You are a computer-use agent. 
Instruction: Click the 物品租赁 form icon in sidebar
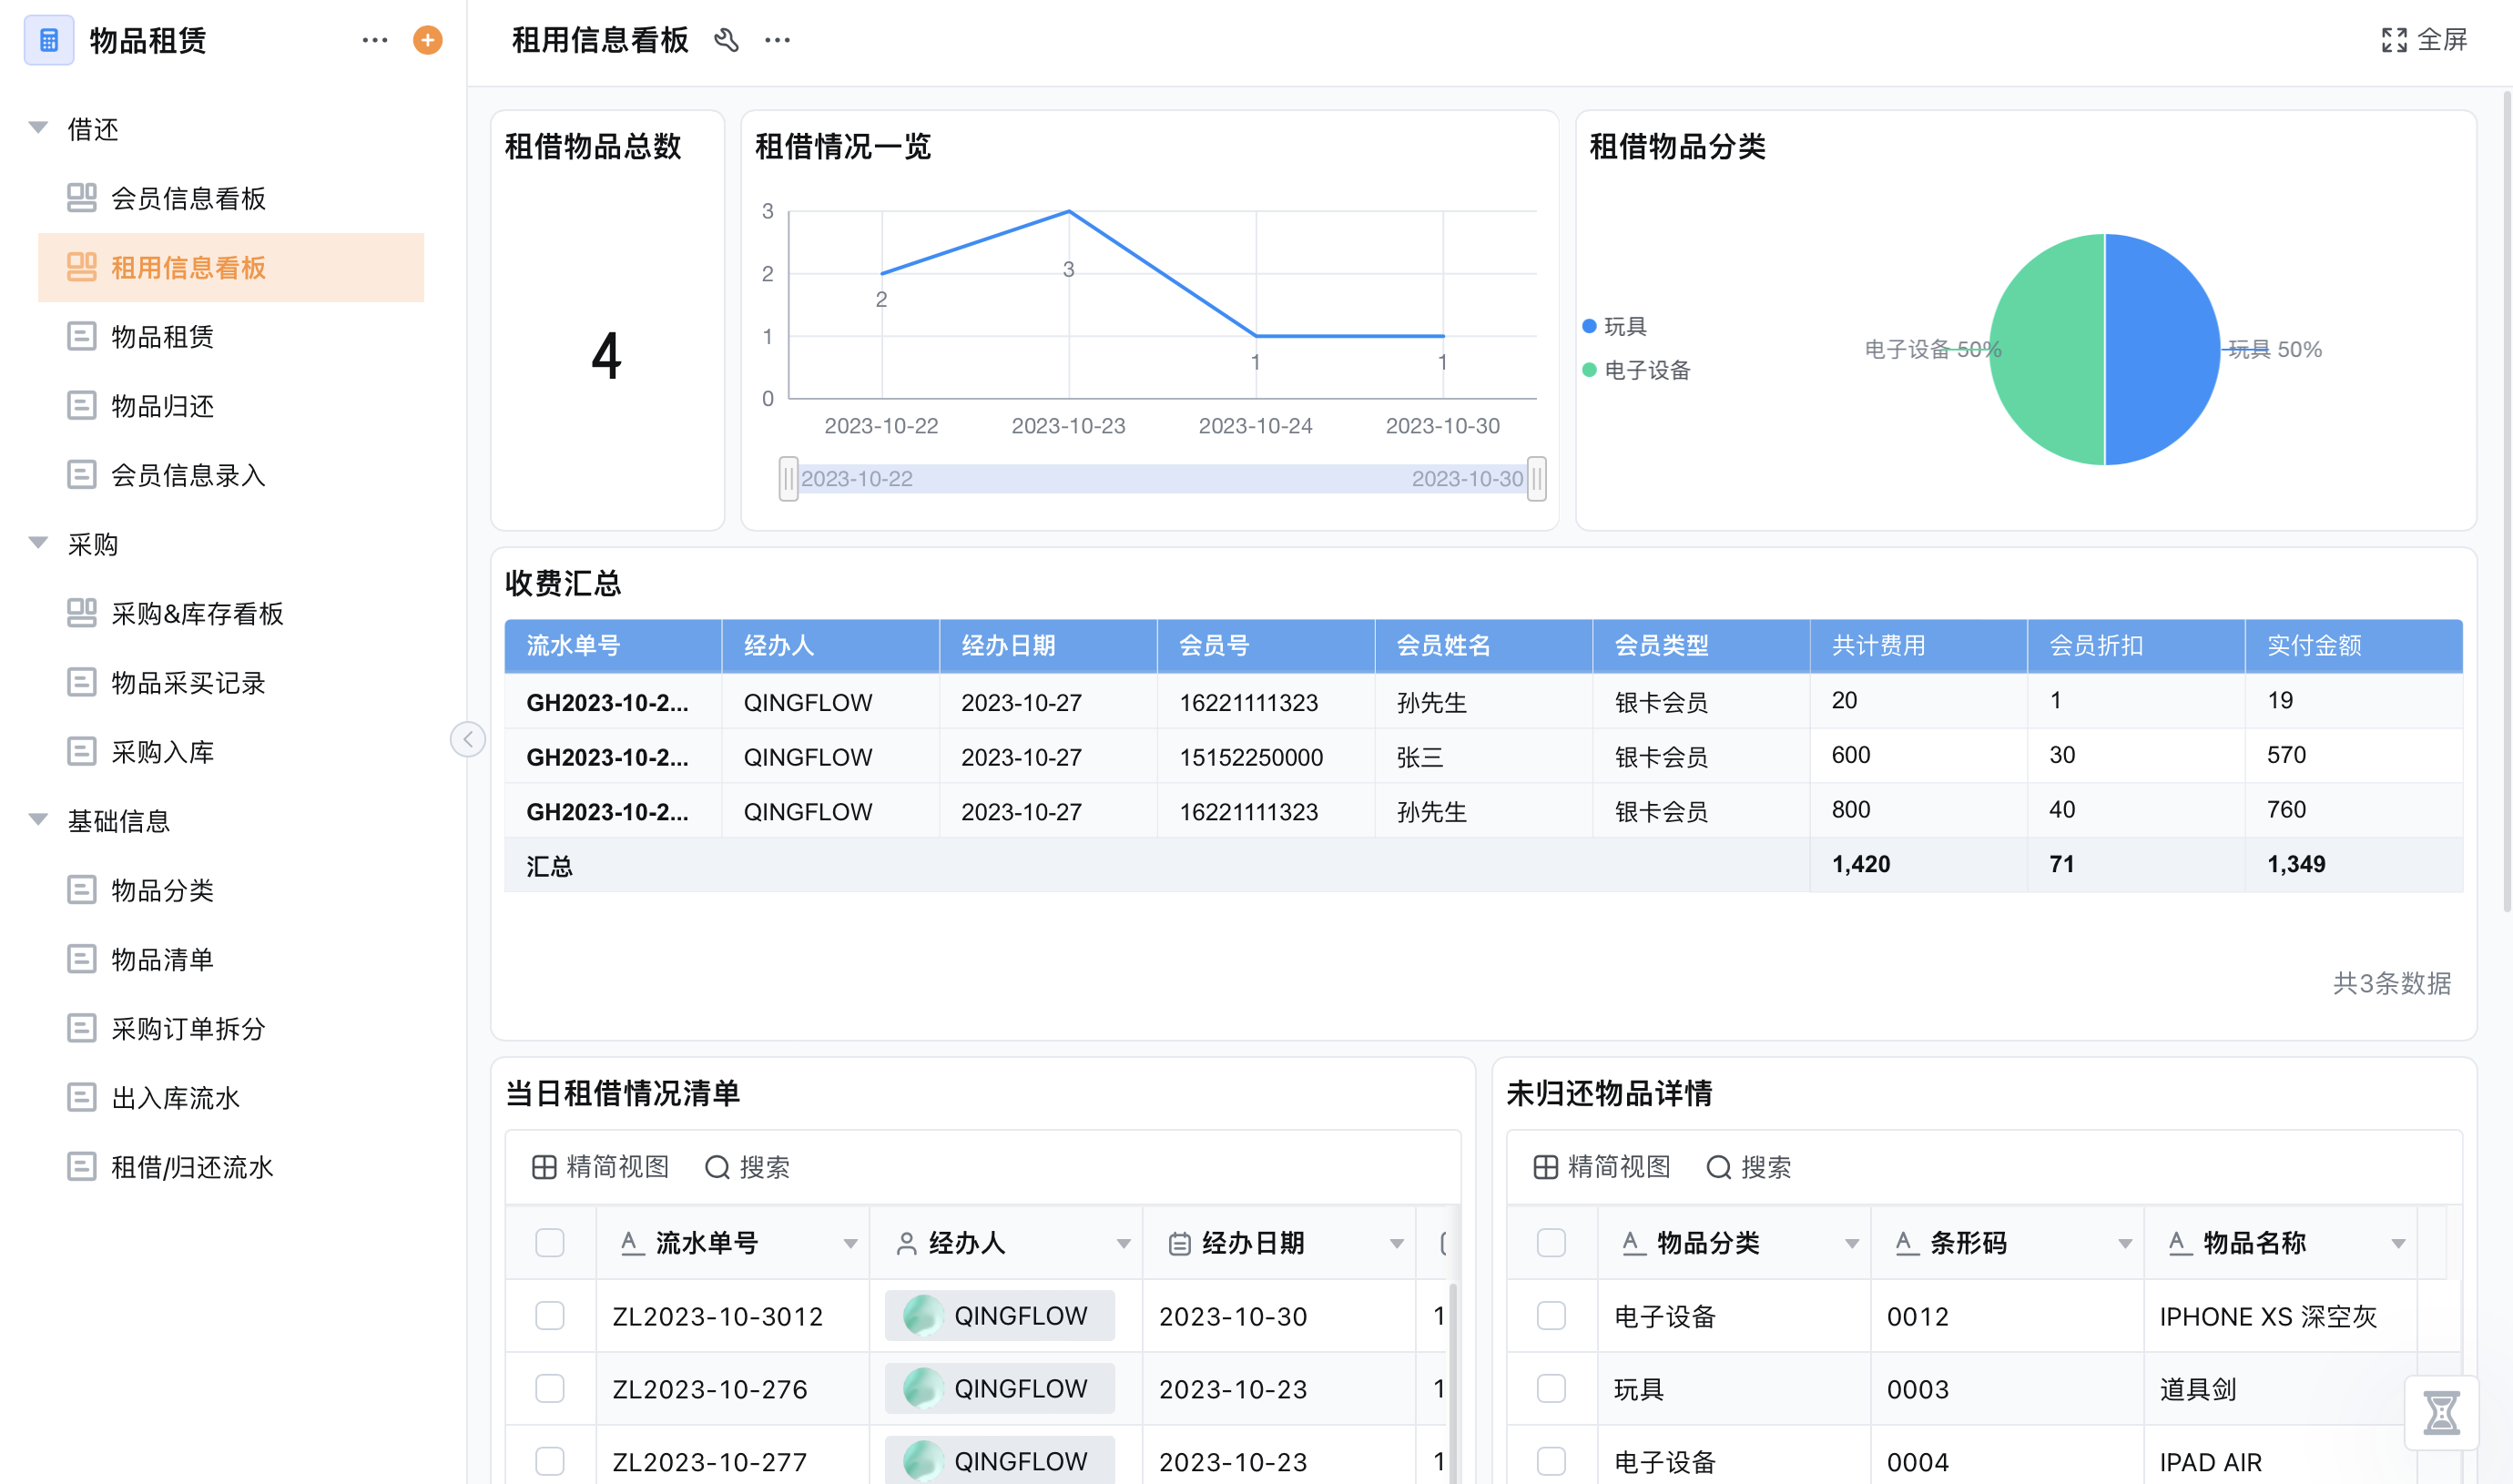[82, 336]
